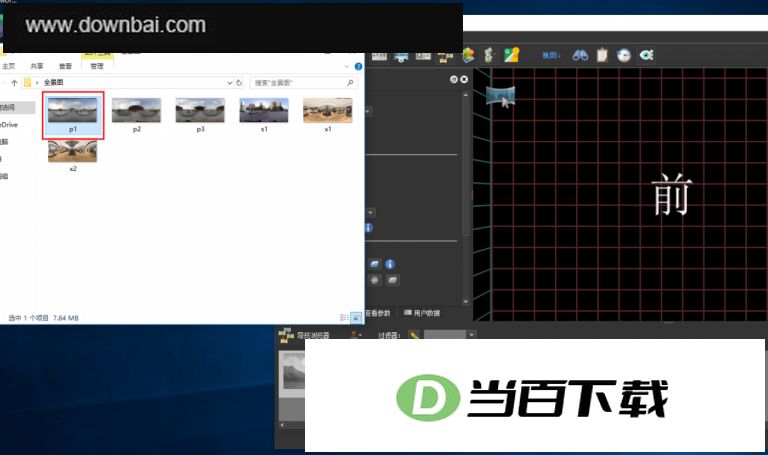This screenshot has width=768, height=455.
Task: Refresh the Explorer folder view
Action: (x=239, y=83)
